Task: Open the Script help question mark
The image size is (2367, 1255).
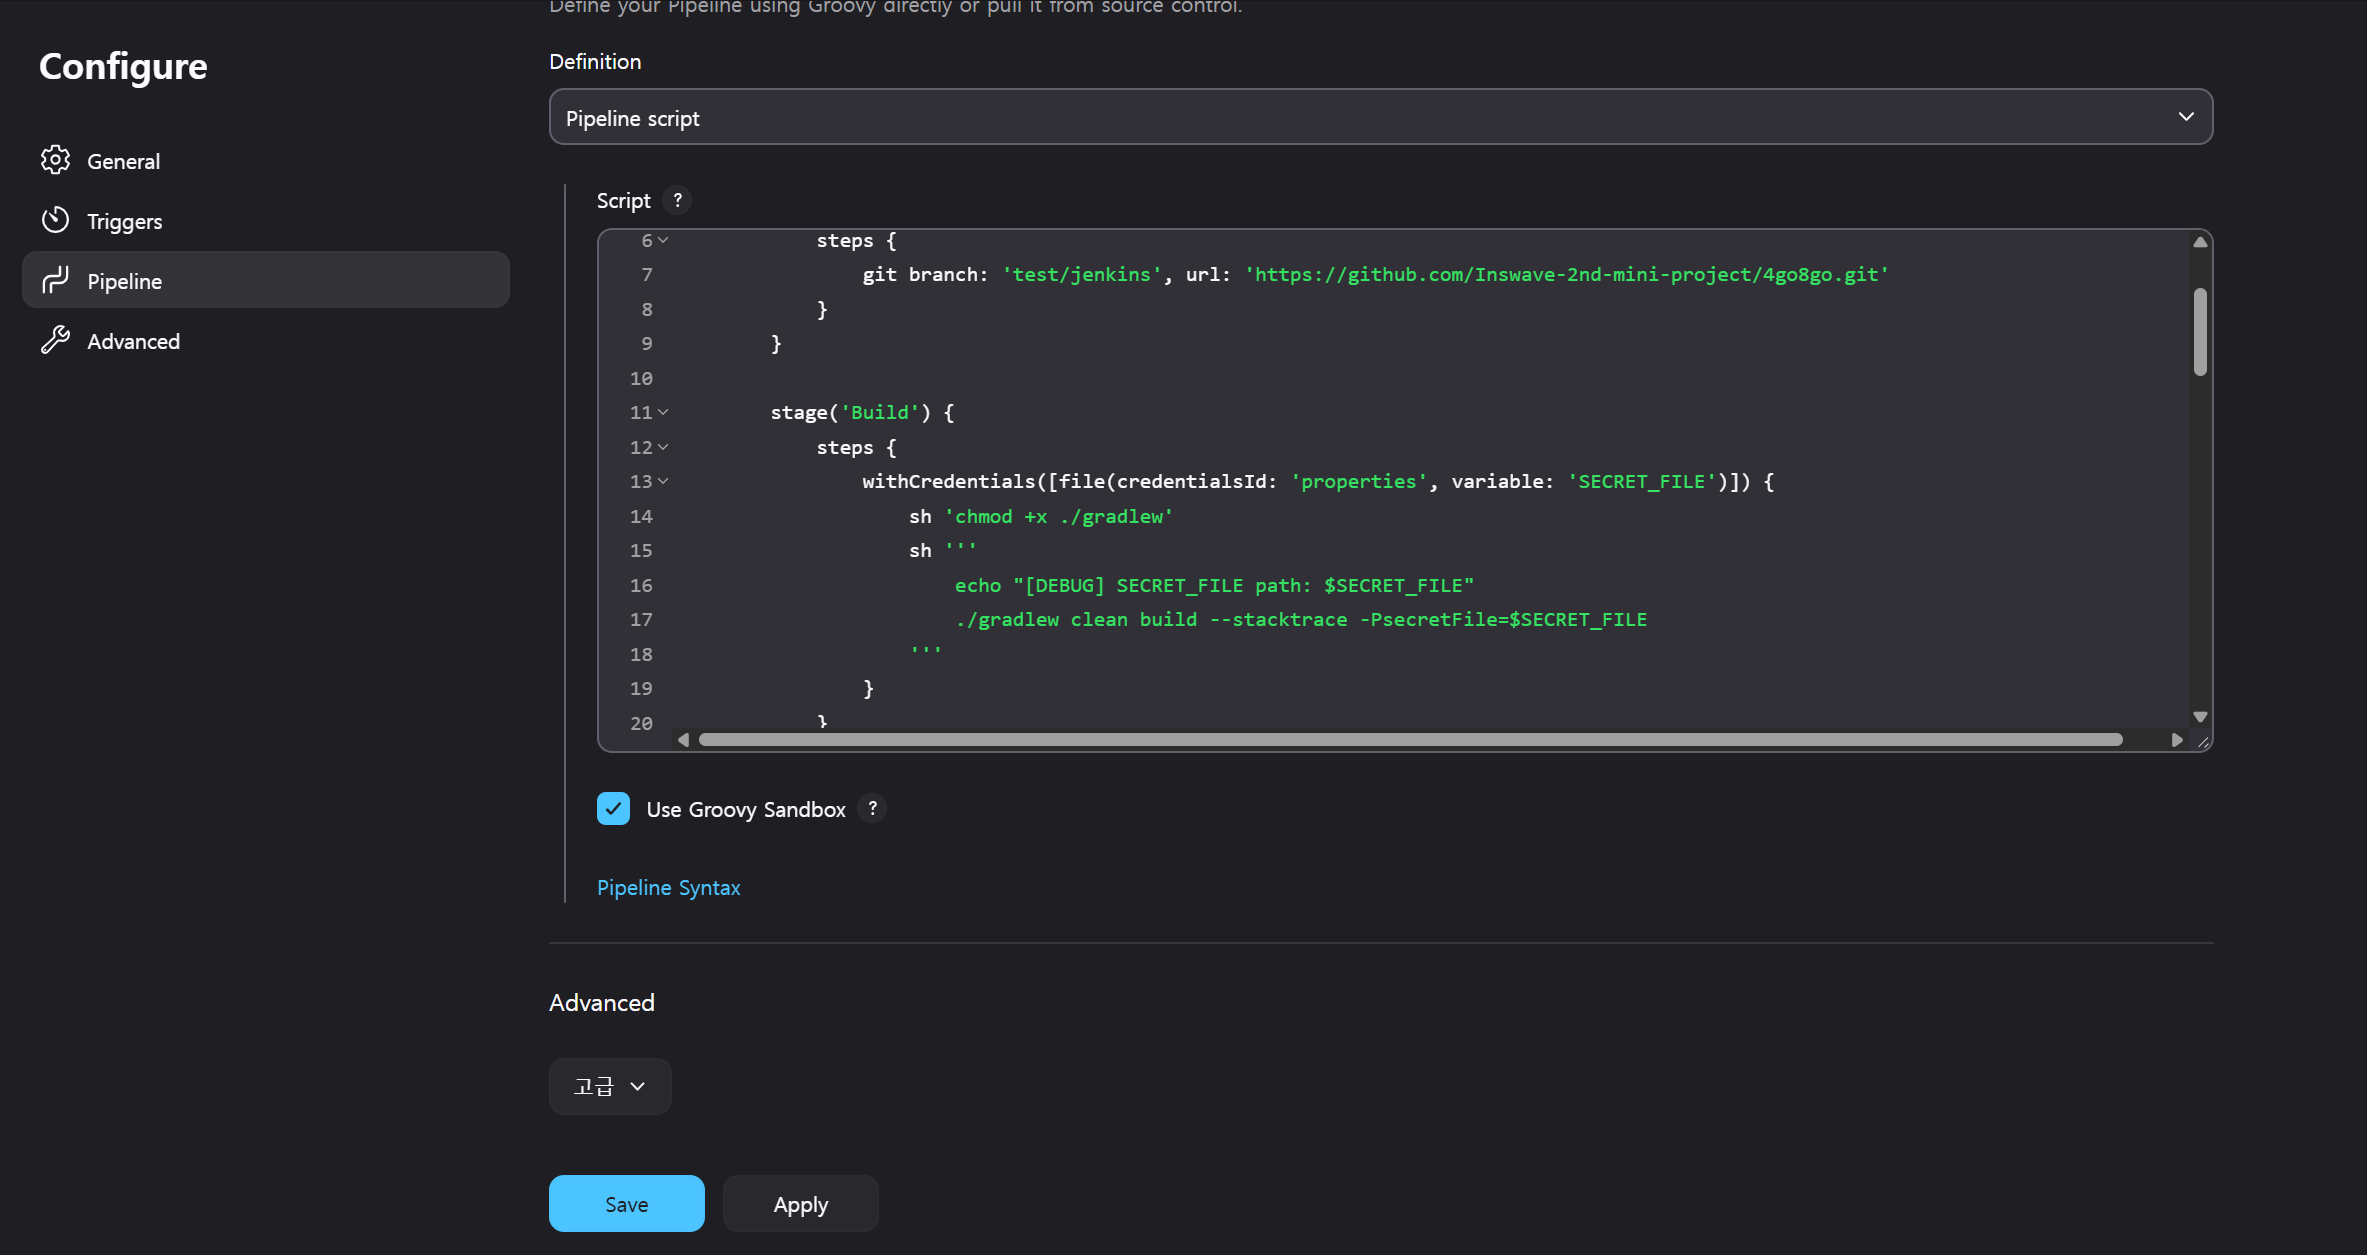Action: coord(677,200)
